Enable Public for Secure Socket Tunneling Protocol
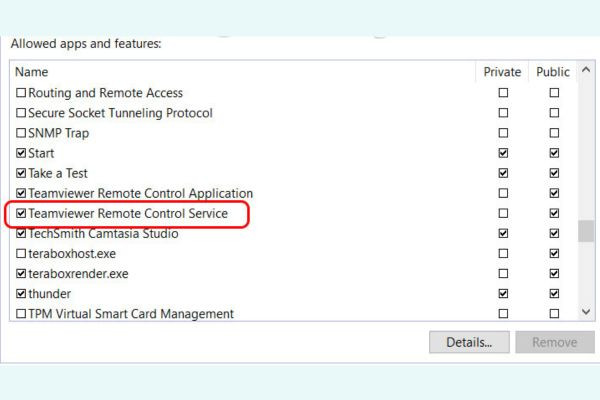The width and height of the screenshot is (600, 400). [x=554, y=113]
